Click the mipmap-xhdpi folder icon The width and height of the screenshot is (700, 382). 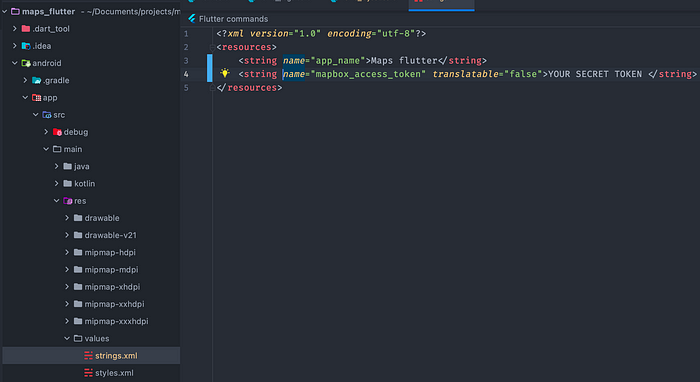(x=78, y=287)
